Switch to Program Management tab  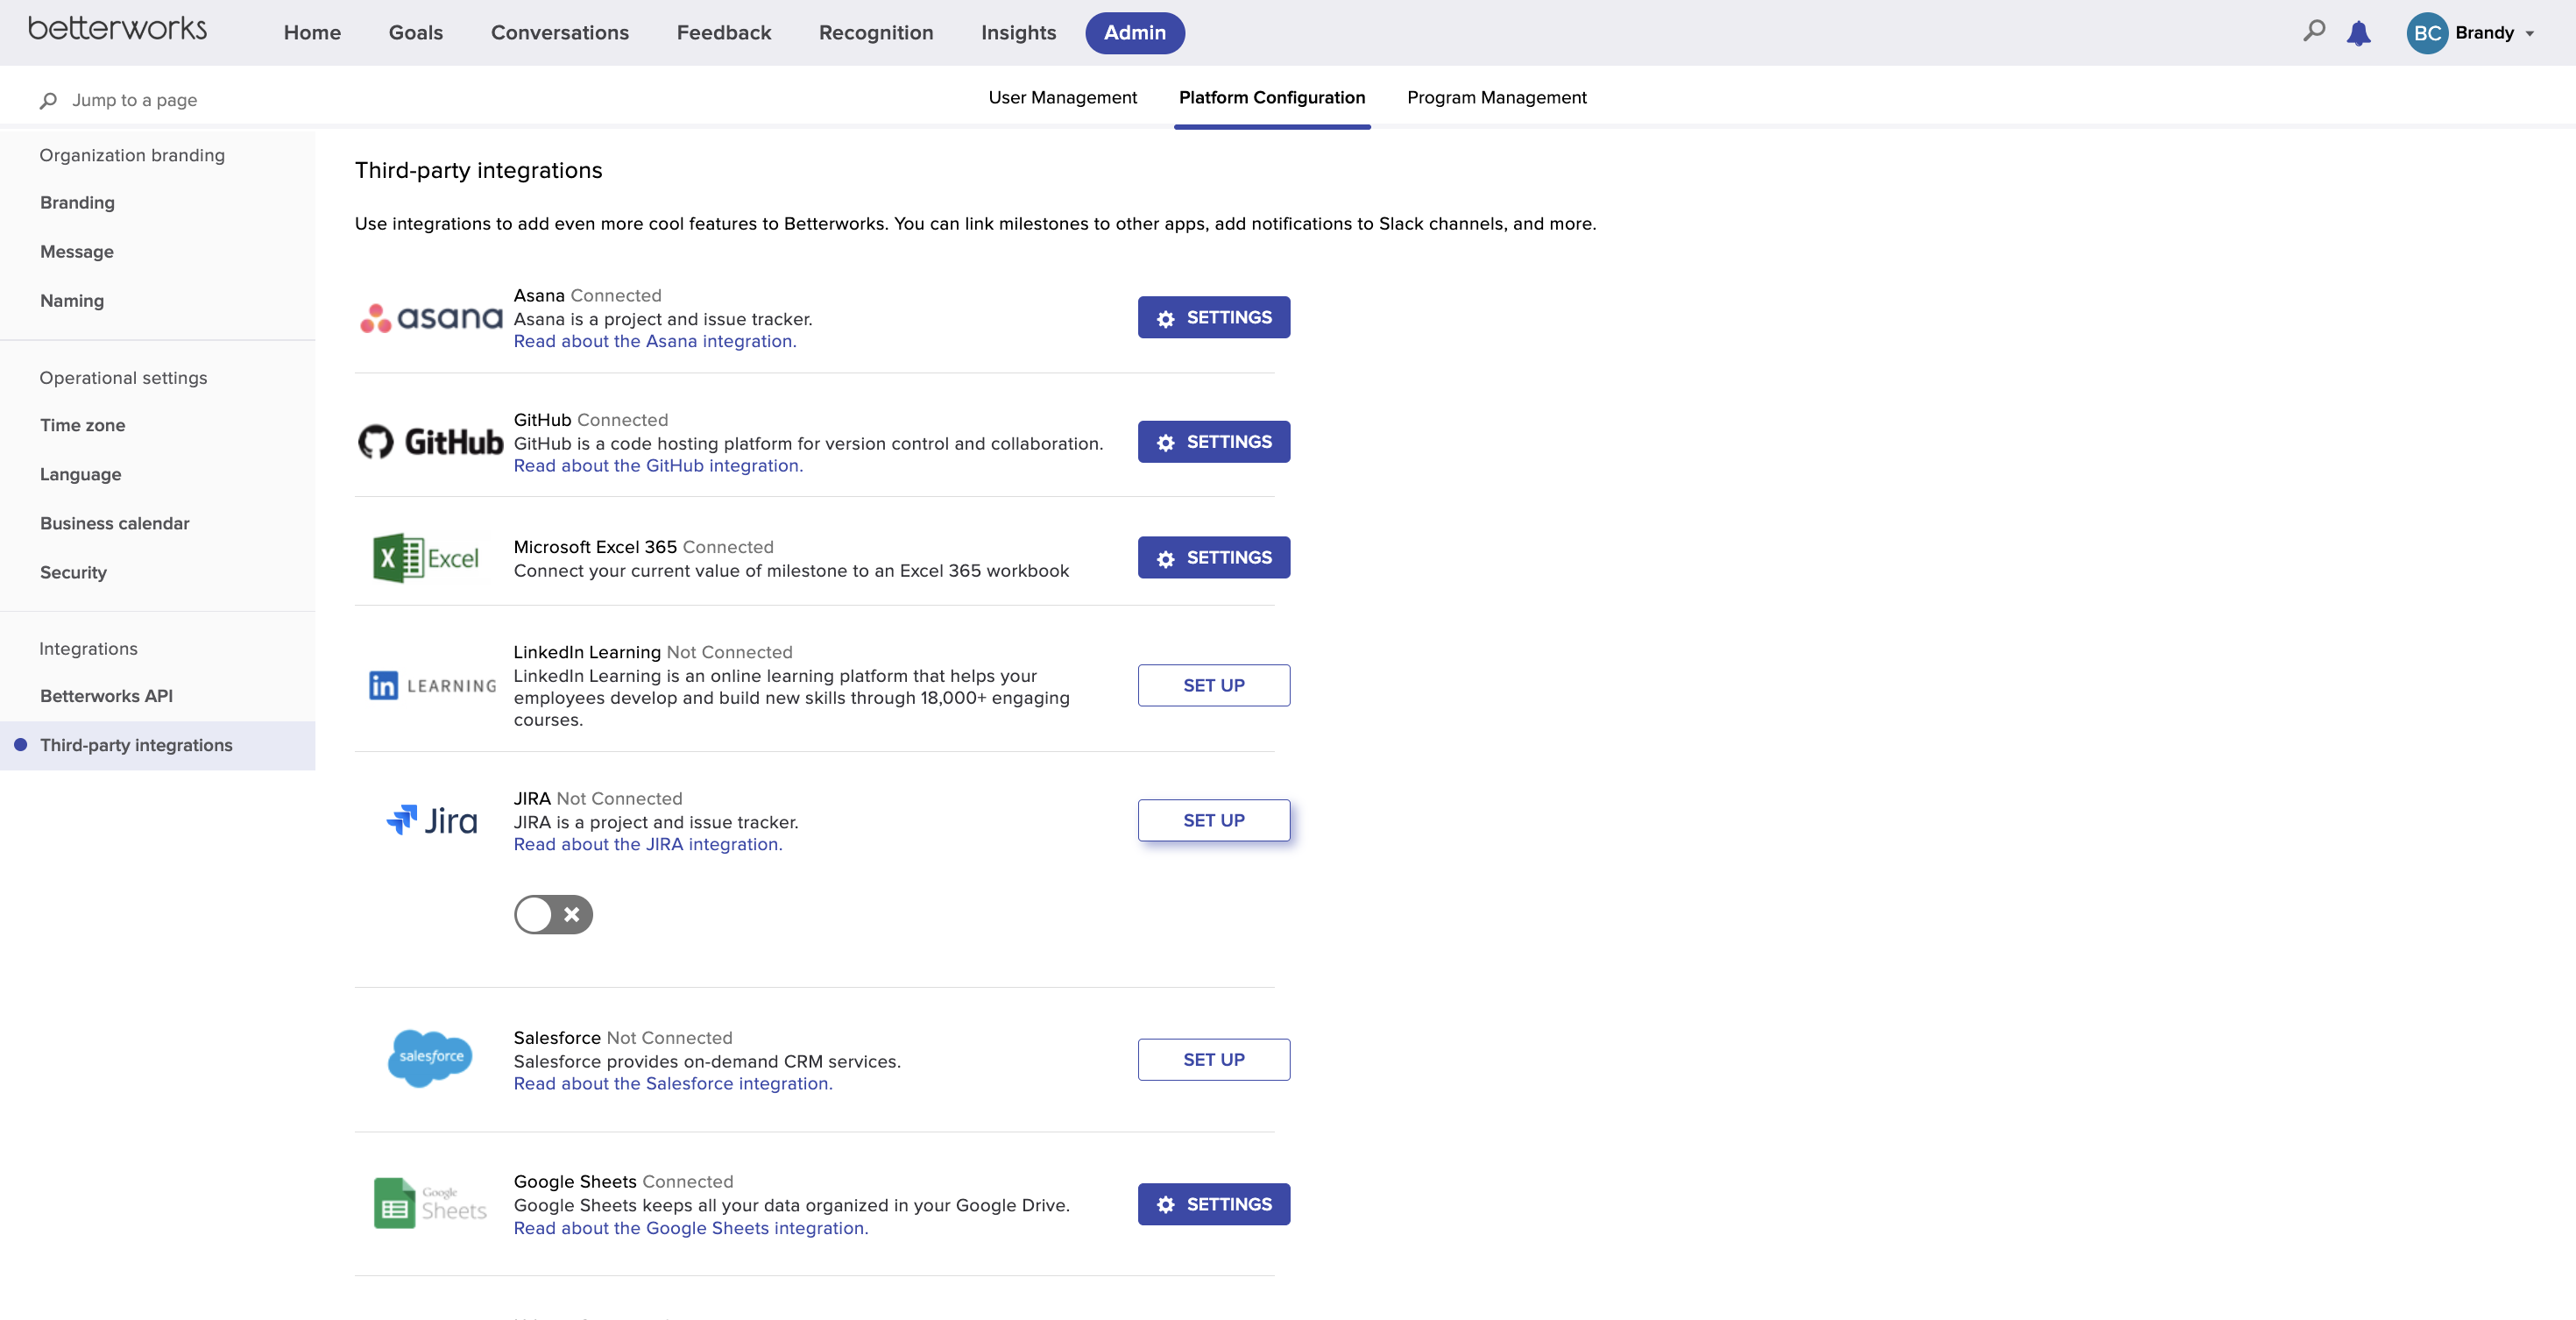[x=1497, y=97]
